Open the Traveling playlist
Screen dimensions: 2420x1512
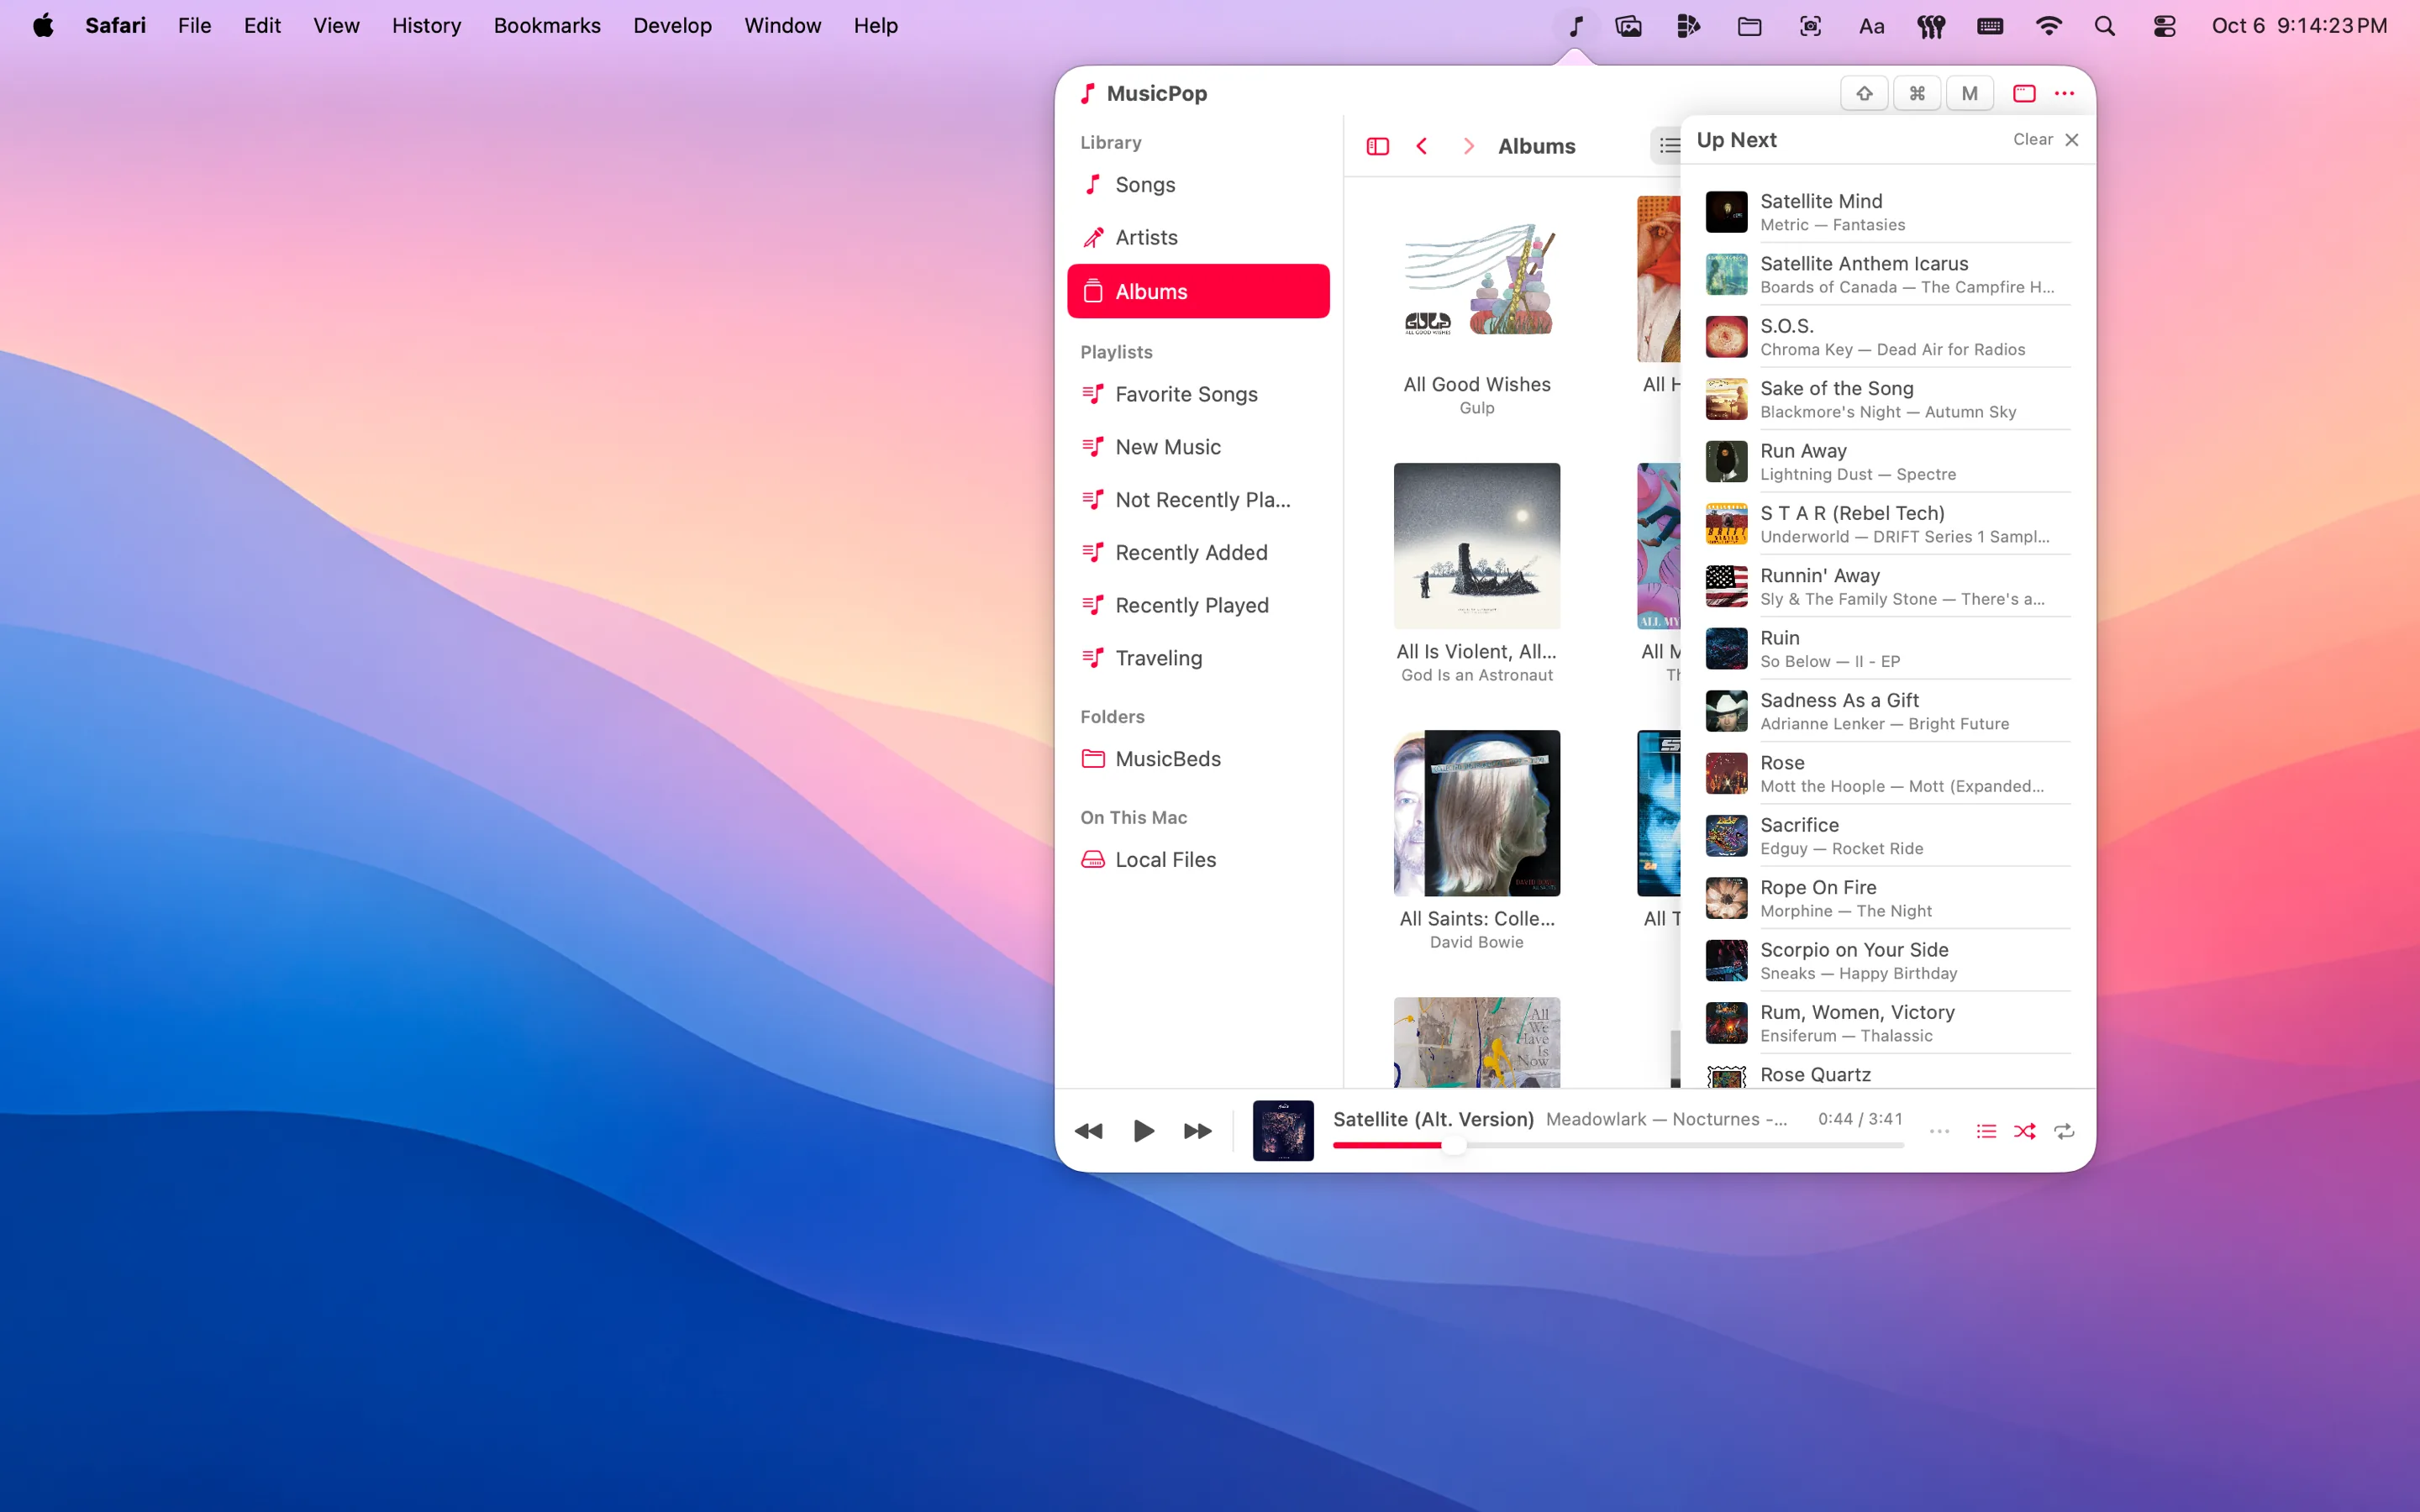[1198, 658]
